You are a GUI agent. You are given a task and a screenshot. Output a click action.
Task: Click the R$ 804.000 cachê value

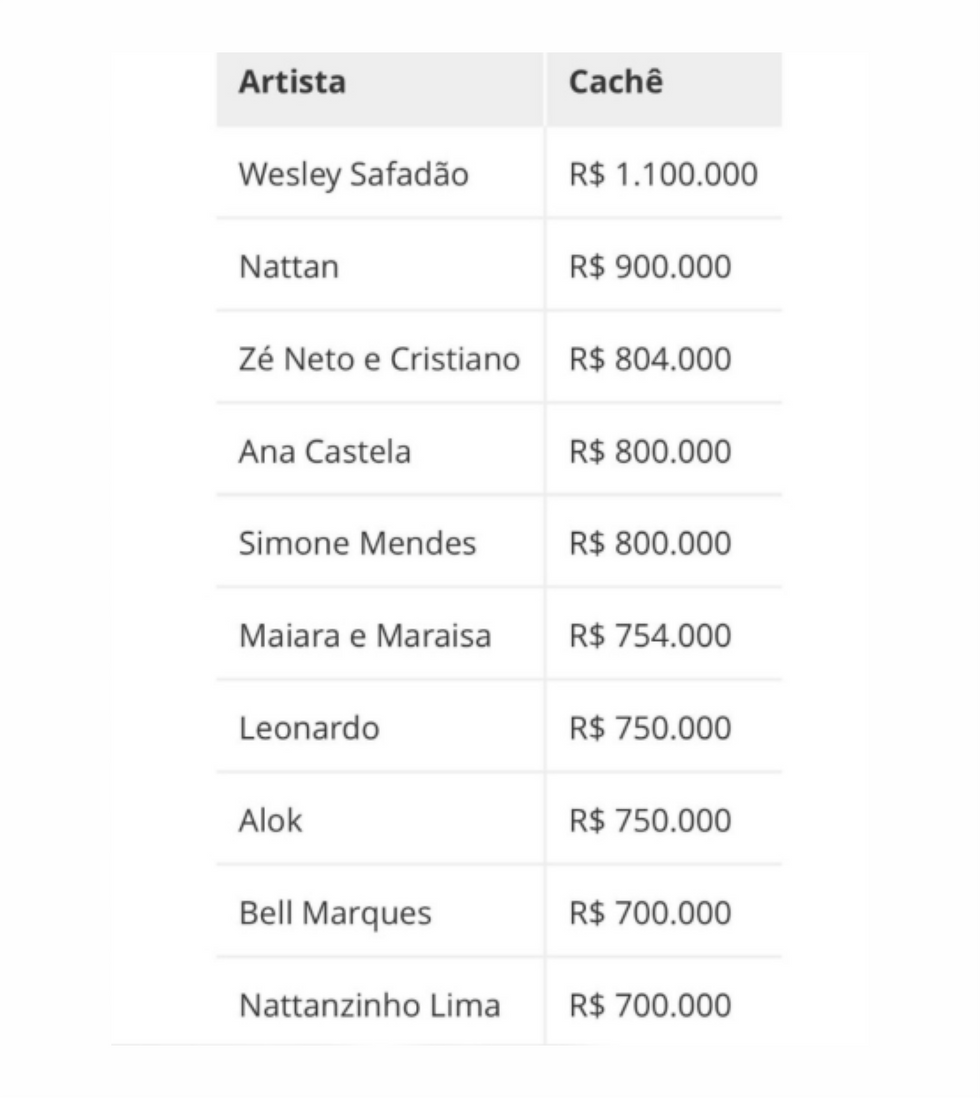(x=650, y=359)
